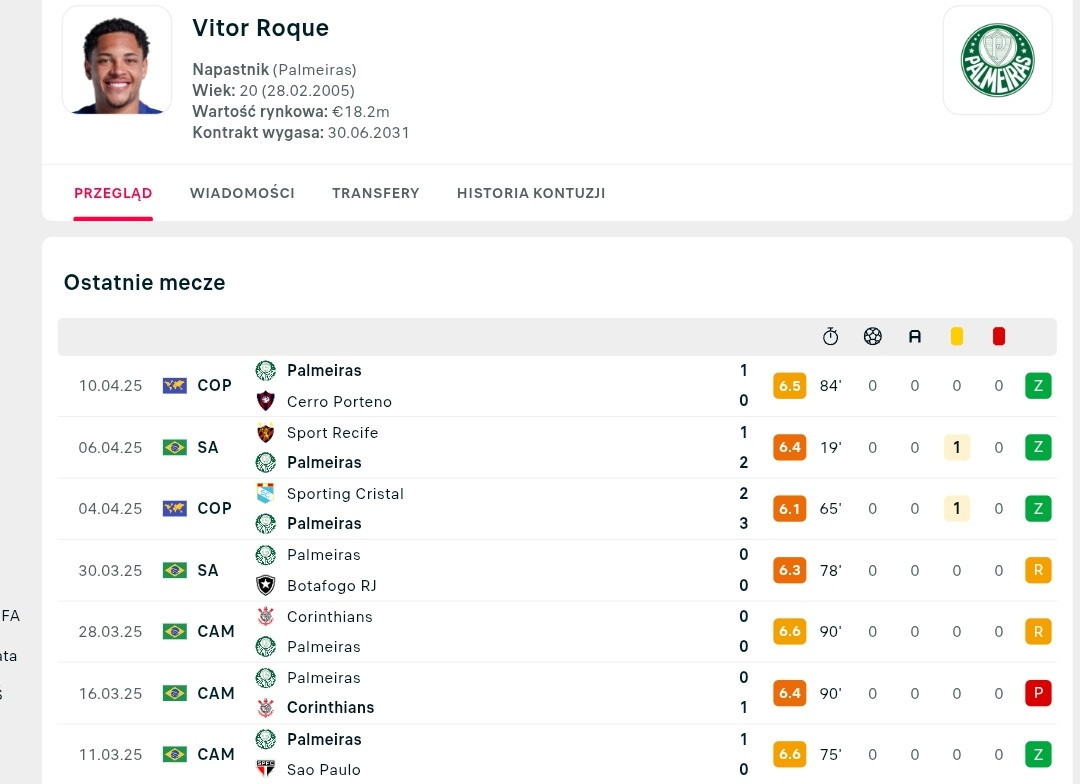Open the Przegląd tab

tap(113, 193)
